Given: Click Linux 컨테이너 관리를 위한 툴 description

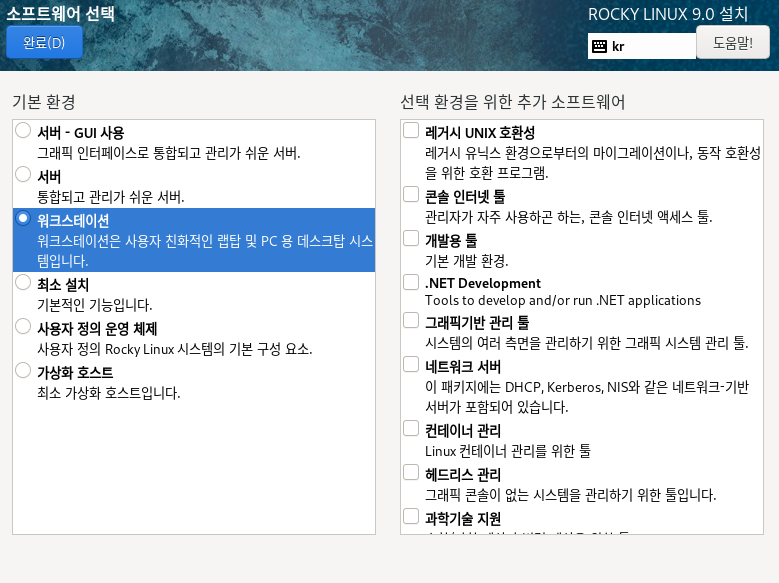Looking at the screenshot, I should pyautogui.click(x=508, y=451).
